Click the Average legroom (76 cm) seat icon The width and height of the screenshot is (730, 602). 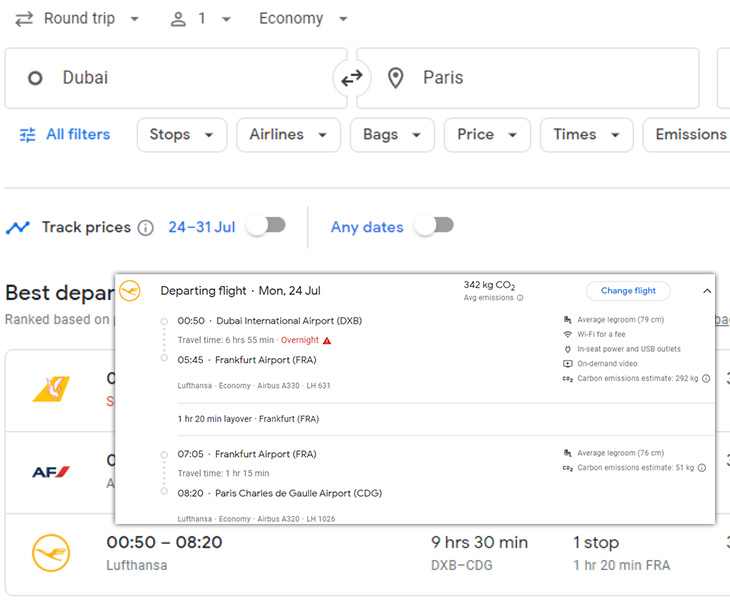pyautogui.click(x=568, y=453)
